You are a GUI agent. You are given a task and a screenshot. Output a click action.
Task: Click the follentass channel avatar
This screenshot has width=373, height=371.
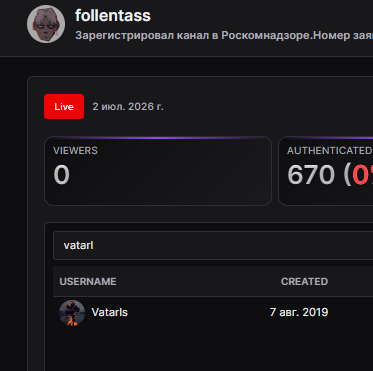click(x=46, y=24)
